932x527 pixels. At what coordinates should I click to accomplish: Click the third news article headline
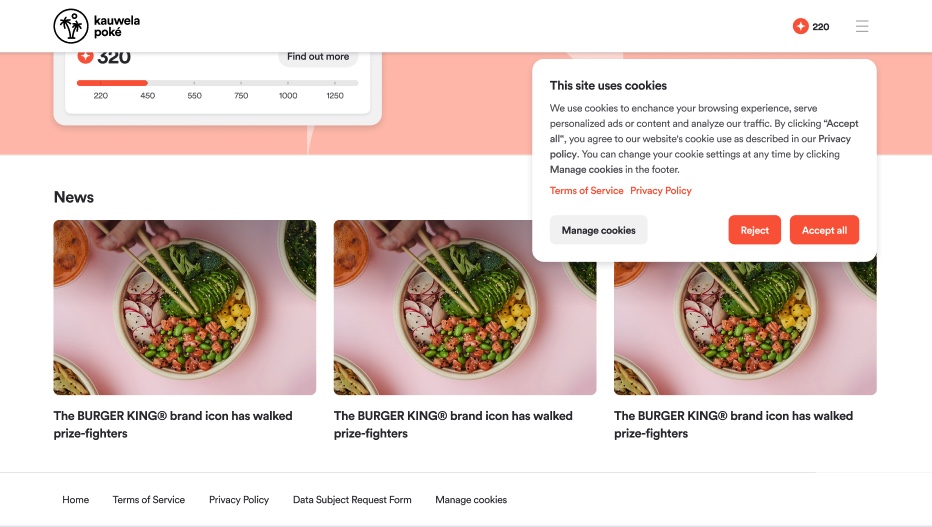(733, 424)
